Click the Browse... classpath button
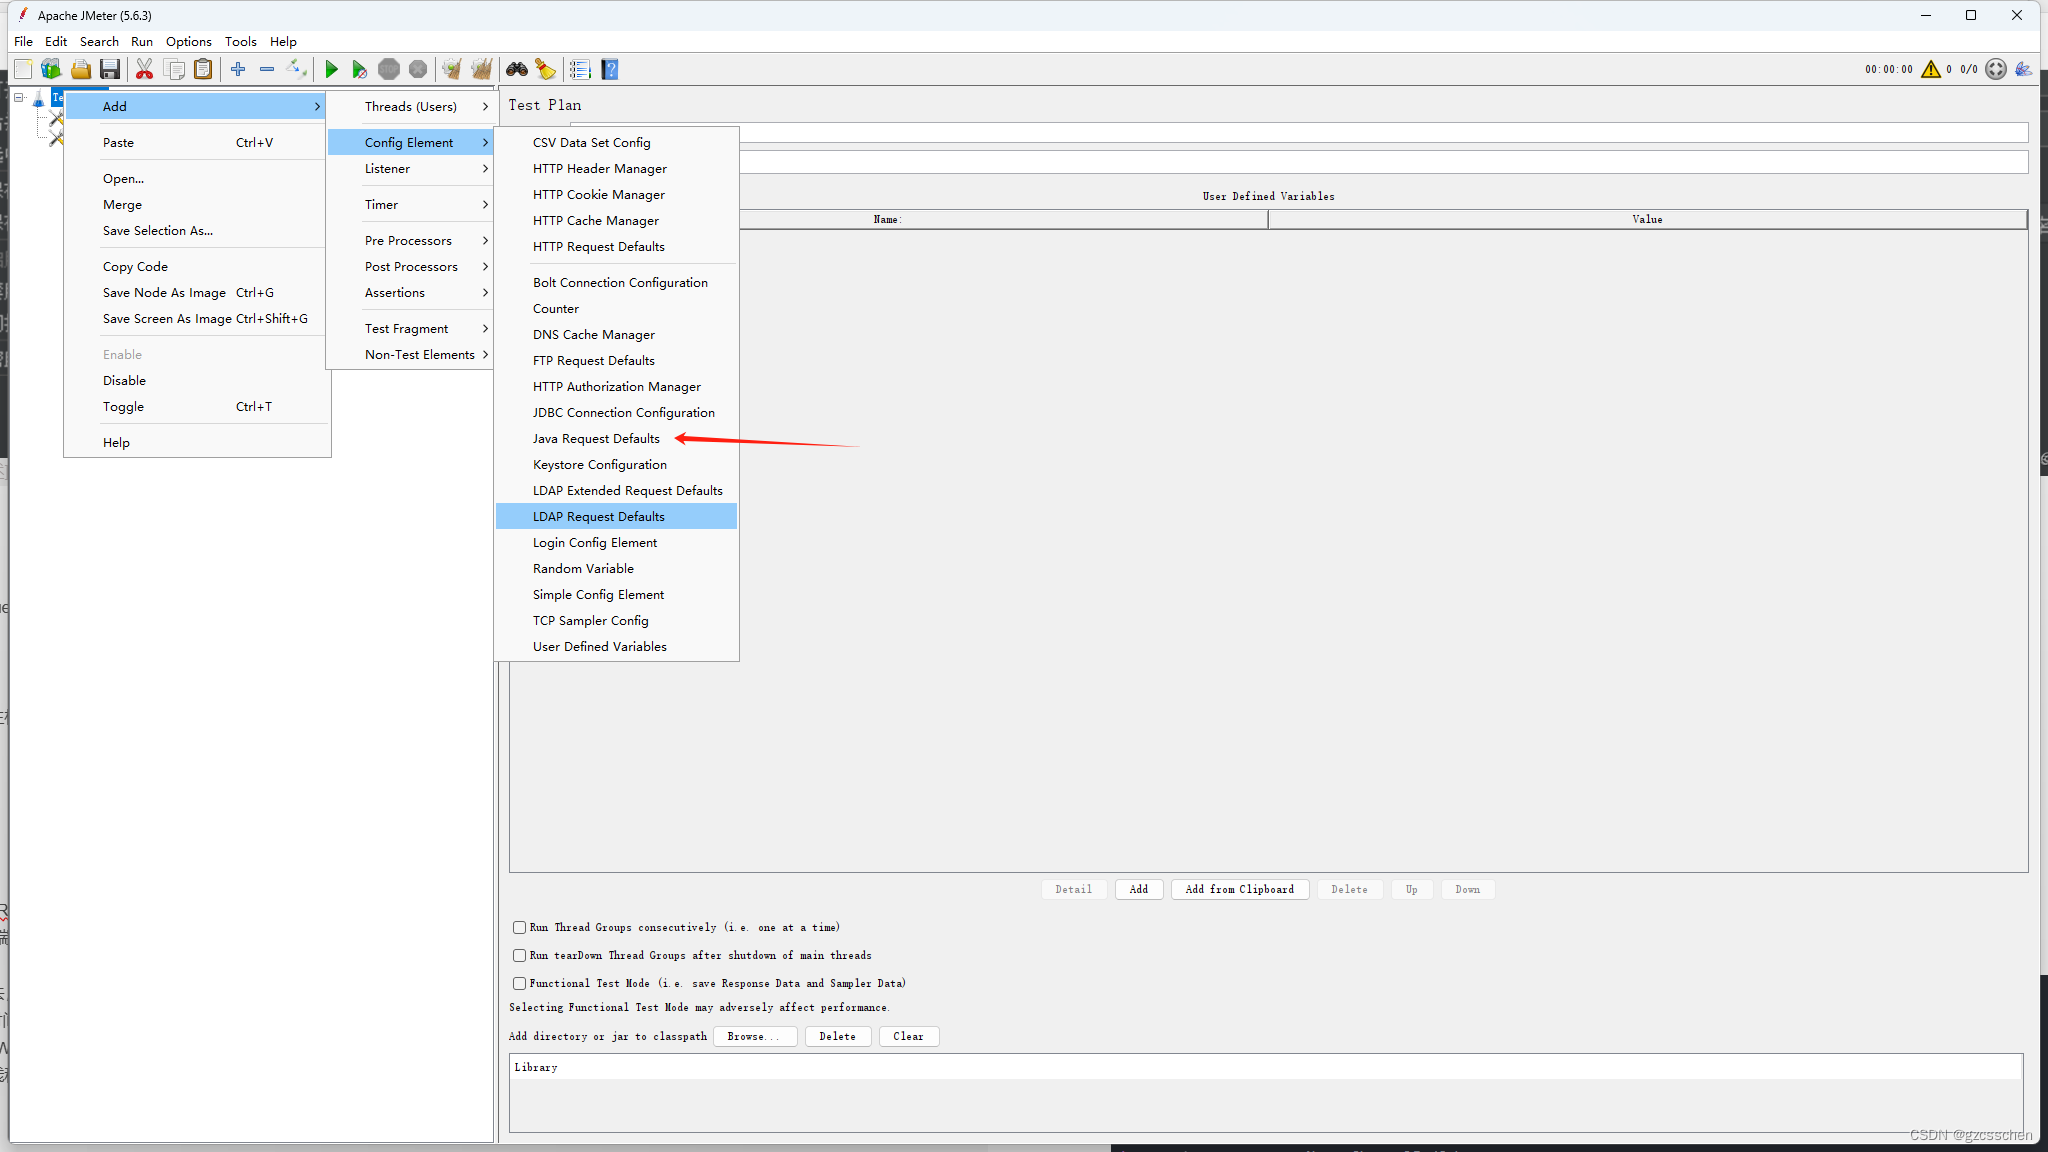This screenshot has height=1152, width=2048. [754, 1036]
